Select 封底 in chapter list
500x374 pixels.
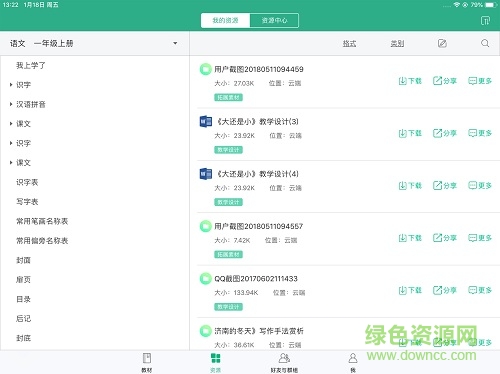(x=23, y=338)
